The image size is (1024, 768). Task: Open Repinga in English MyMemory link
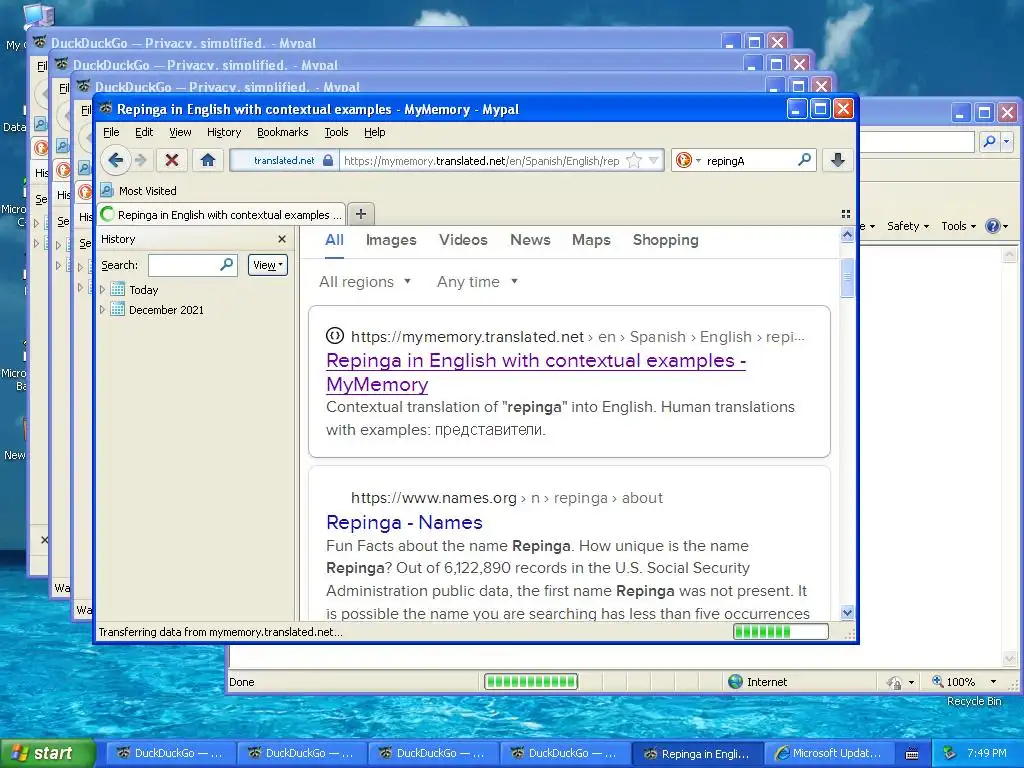click(x=536, y=372)
